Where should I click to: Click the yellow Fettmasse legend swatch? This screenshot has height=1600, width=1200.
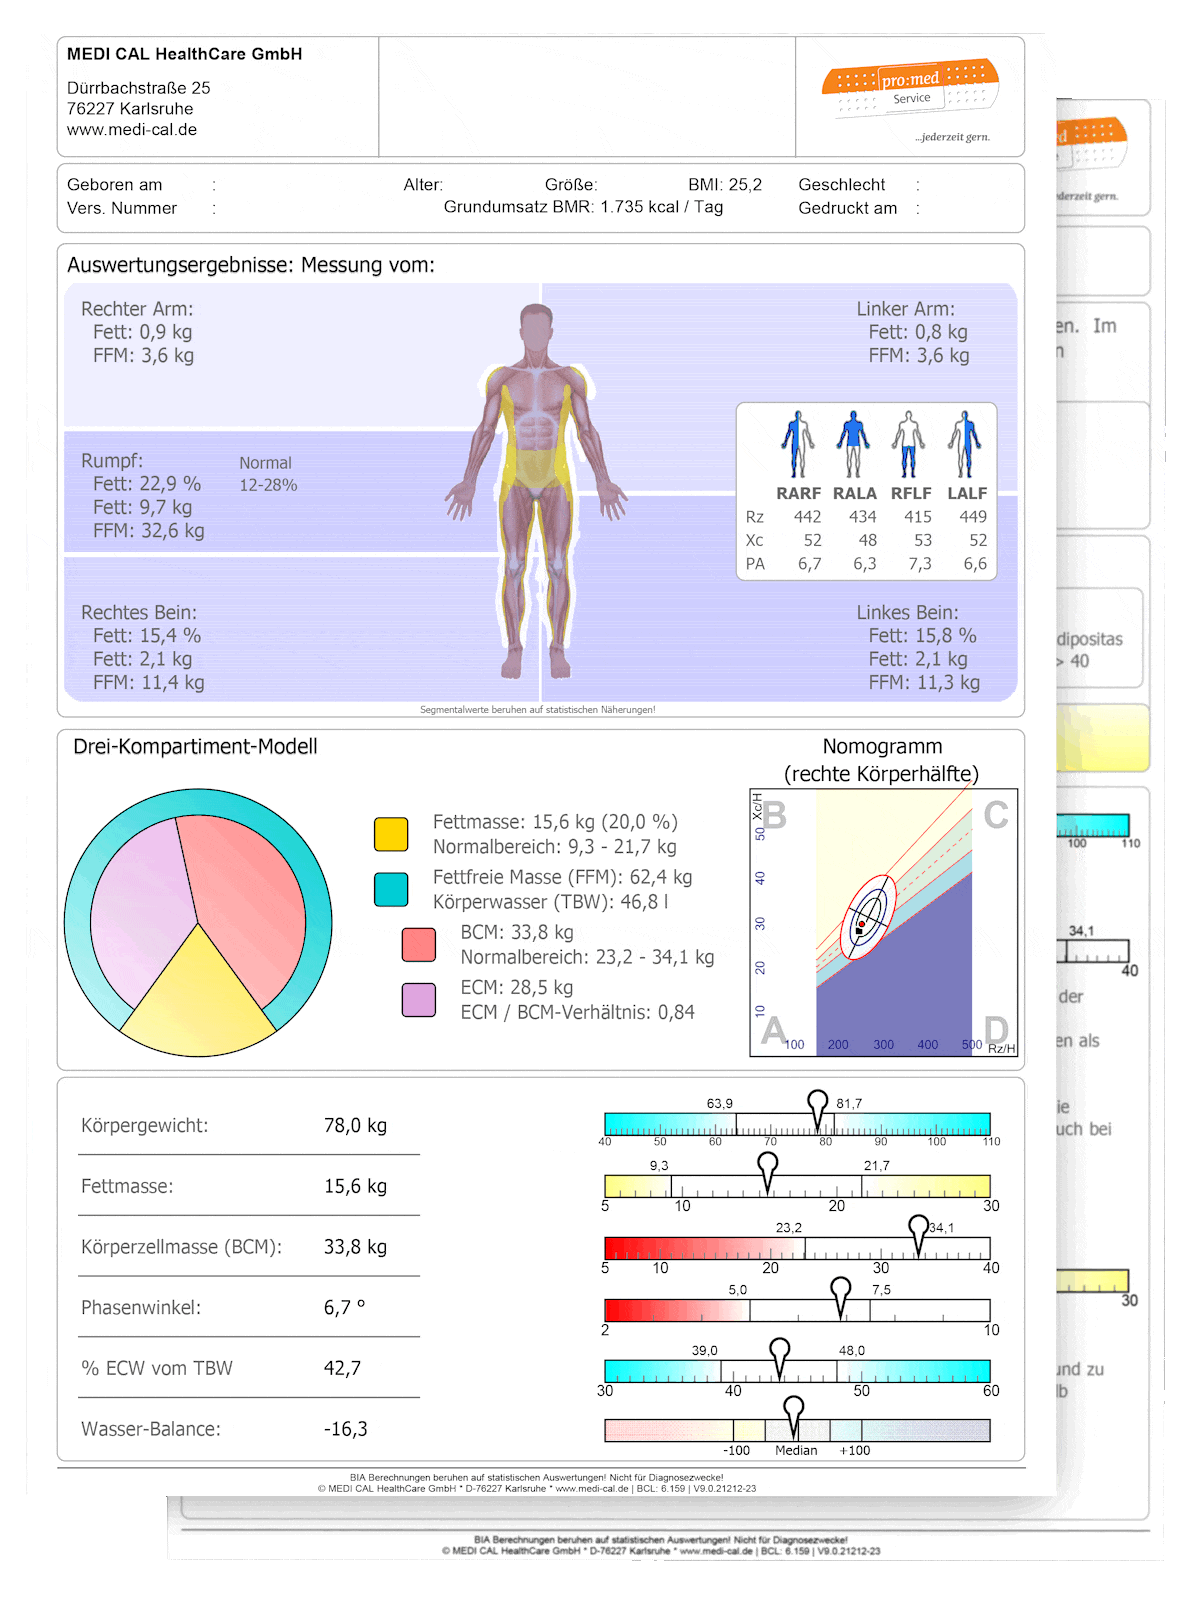[x=391, y=834]
